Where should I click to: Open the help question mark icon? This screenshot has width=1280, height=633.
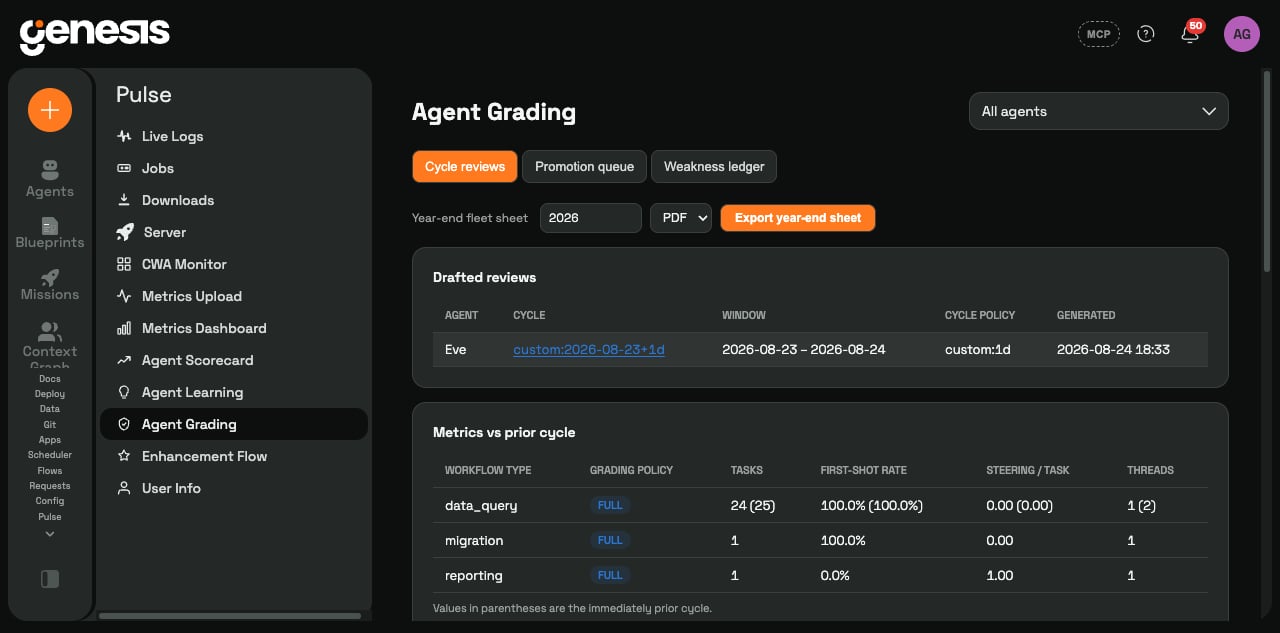tap(1146, 34)
